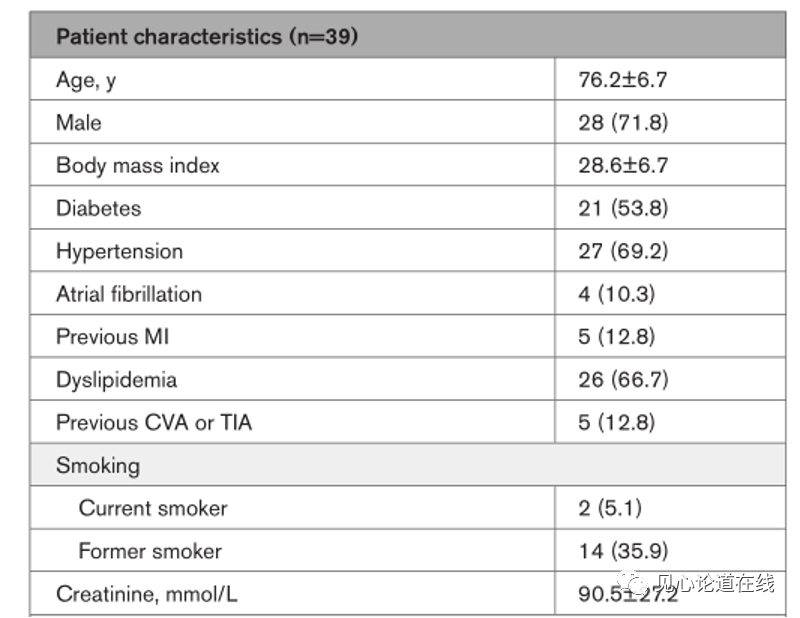Click the Patient characteristics table header

[x=207, y=37]
